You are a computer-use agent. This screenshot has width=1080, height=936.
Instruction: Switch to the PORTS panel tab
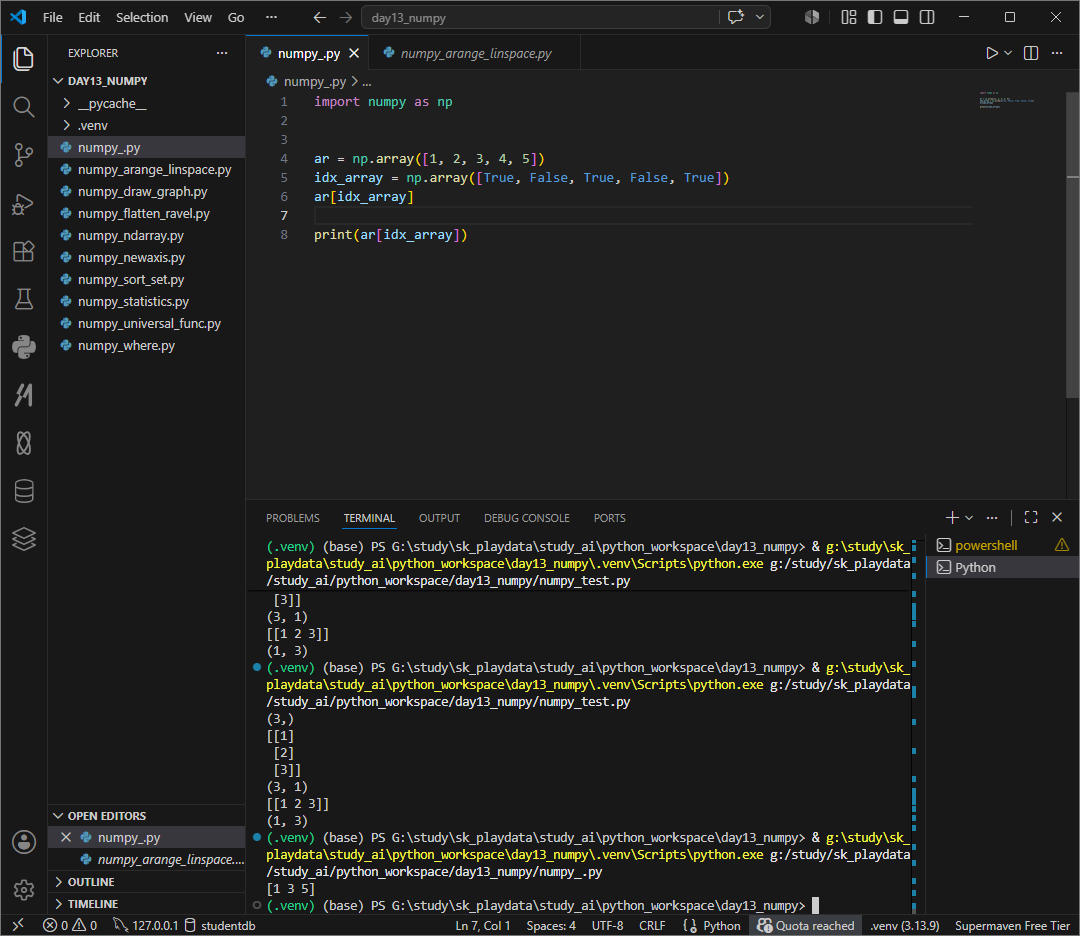pyautogui.click(x=610, y=518)
